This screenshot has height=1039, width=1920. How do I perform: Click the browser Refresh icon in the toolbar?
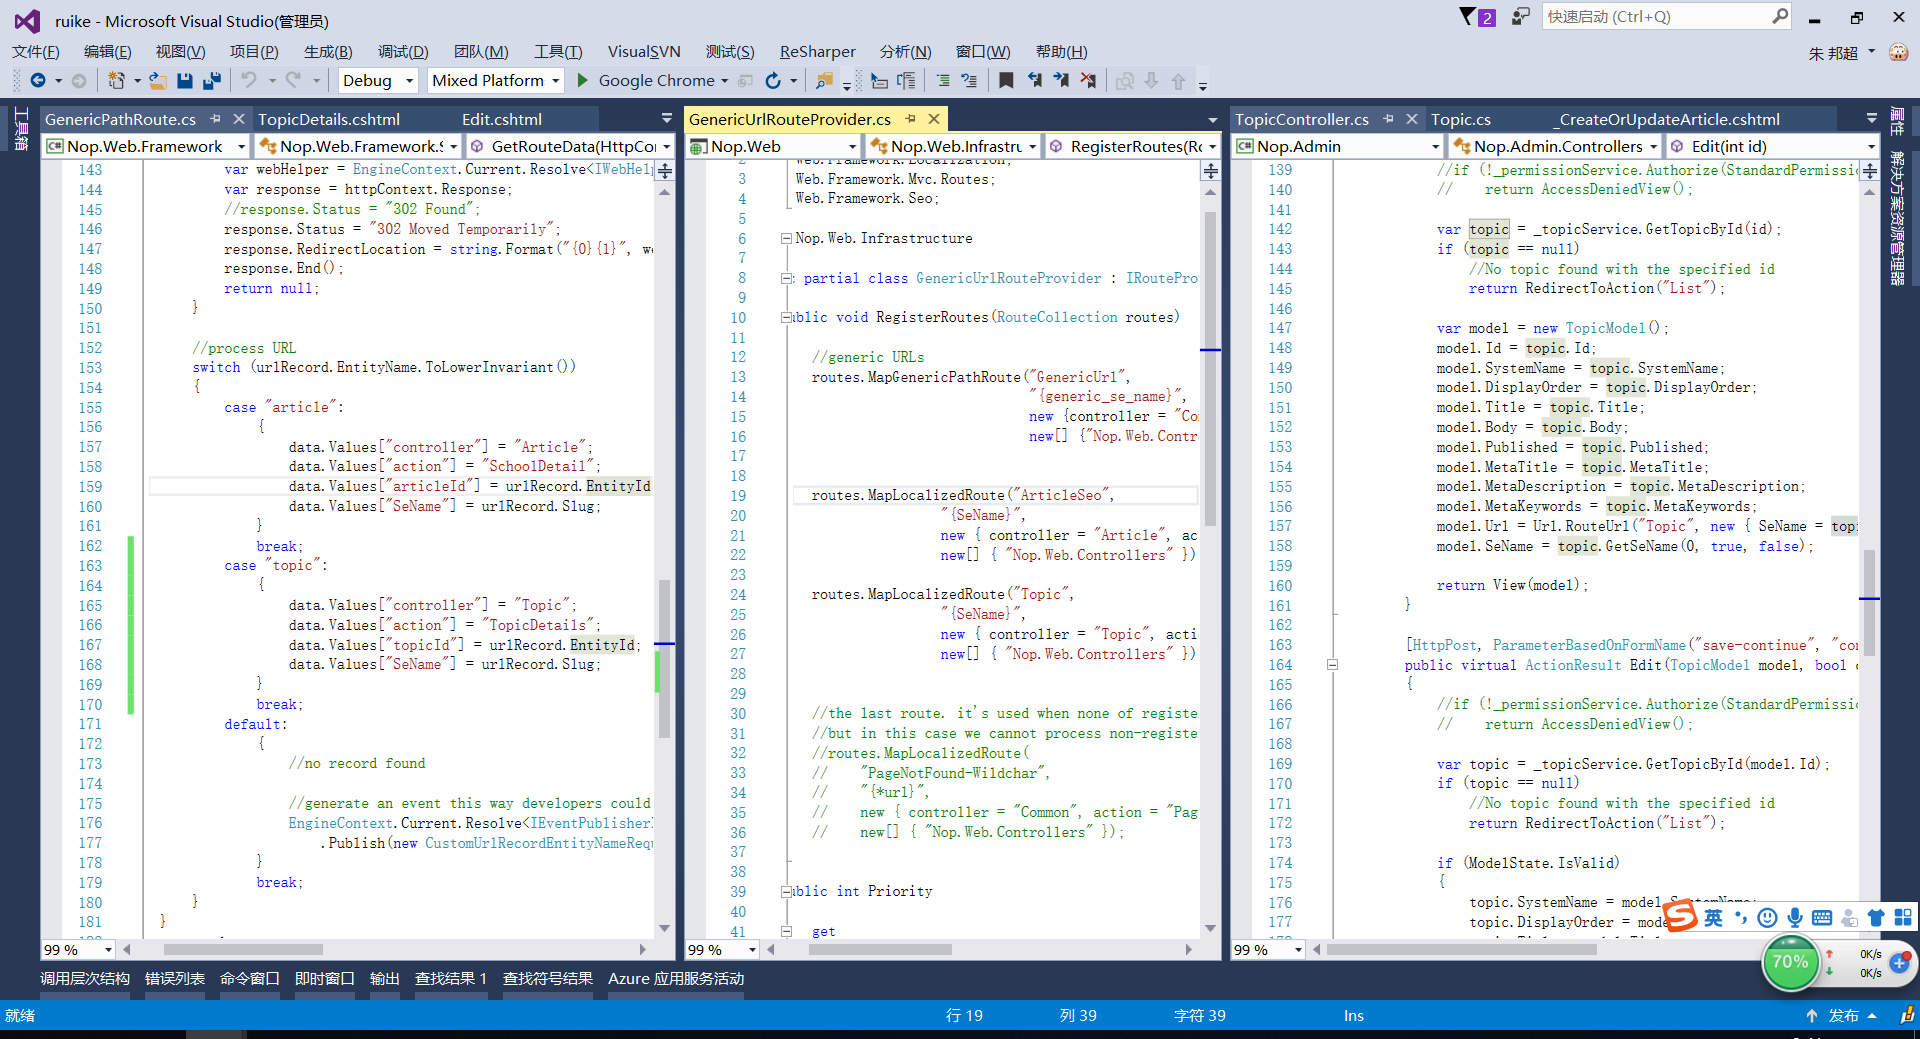pos(773,81)
